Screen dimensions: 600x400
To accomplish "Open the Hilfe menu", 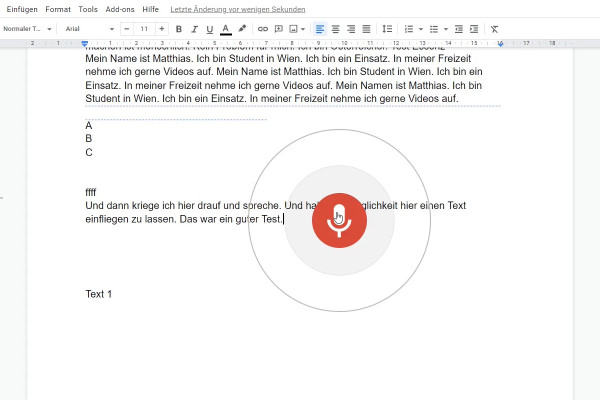I will 150,9.
